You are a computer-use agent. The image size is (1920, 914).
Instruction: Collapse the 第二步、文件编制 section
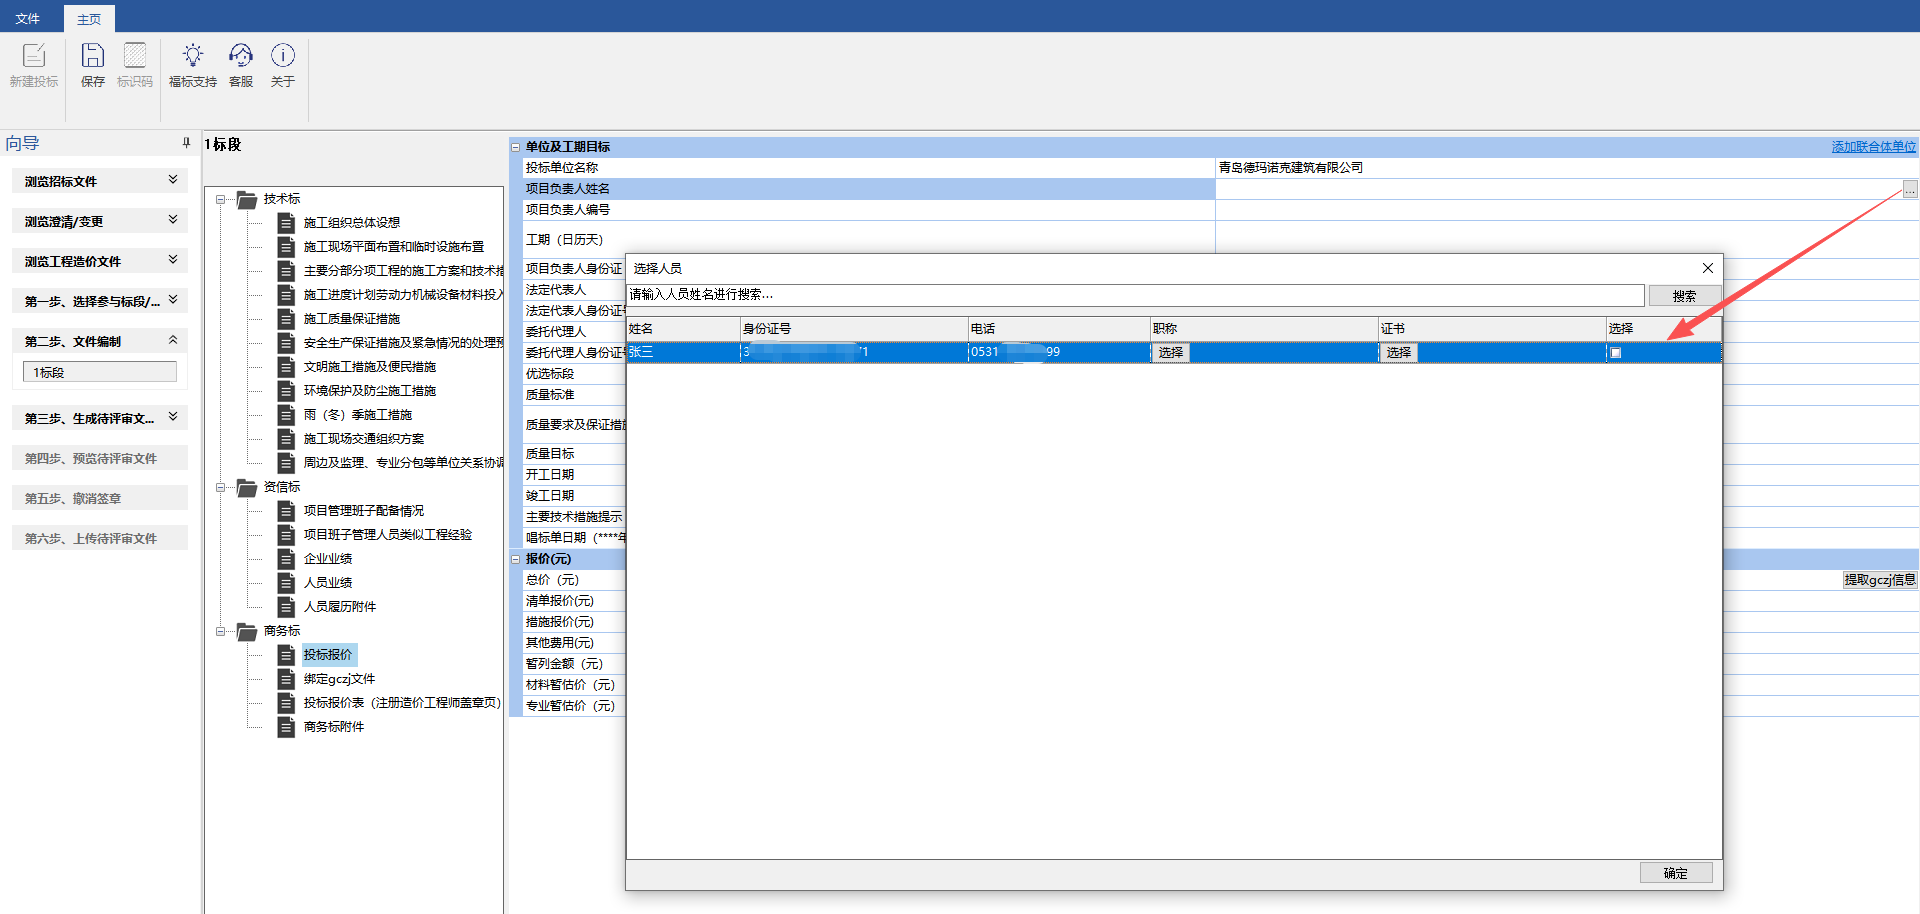(173, 340)
